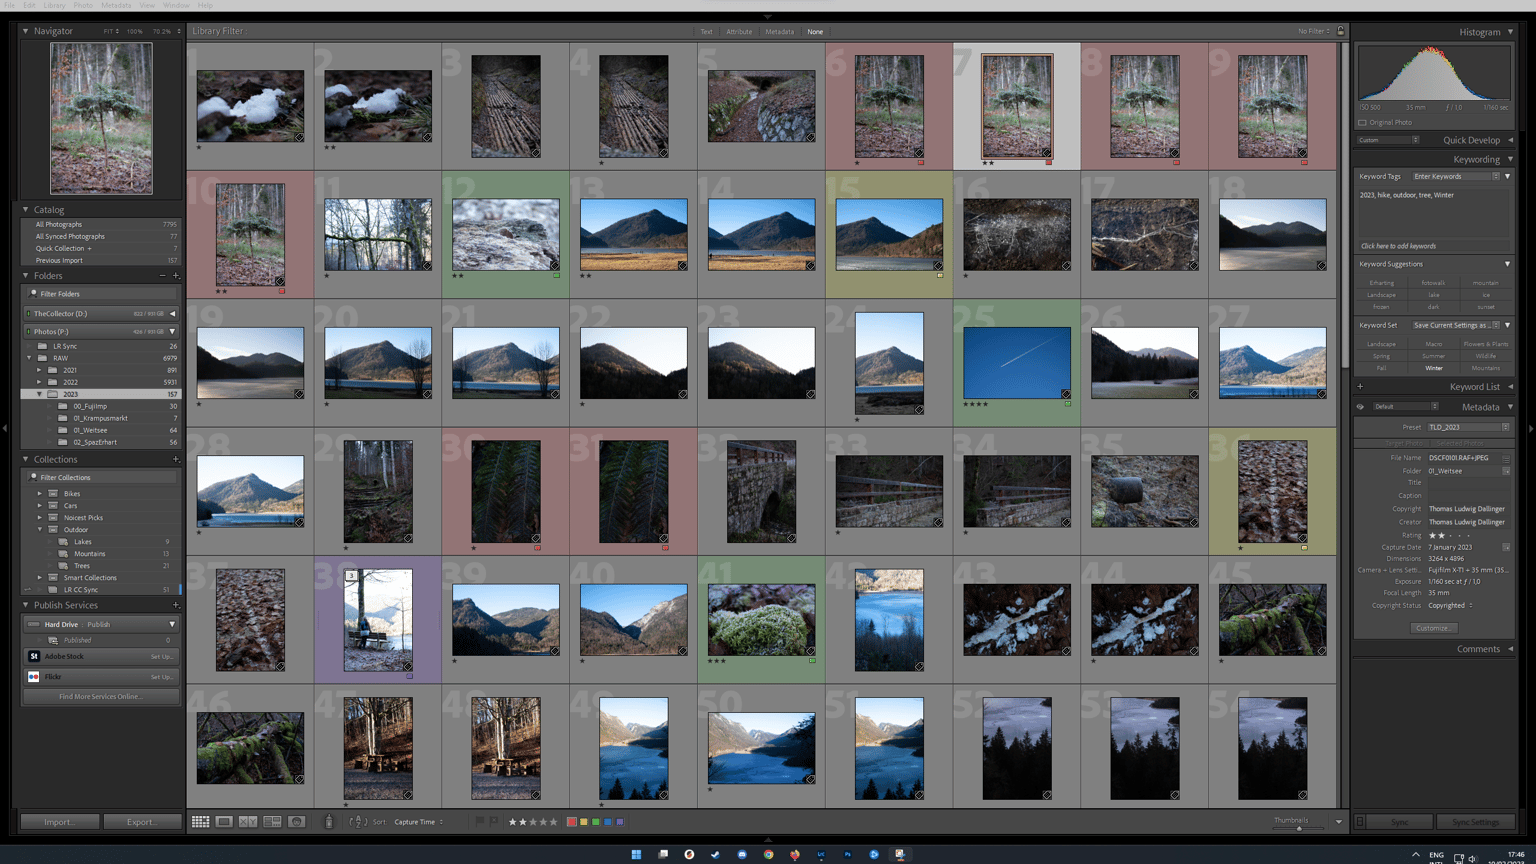This screenshot has width=1536, height=864.
Task: Adjust the Thumbnails size slider
Action: pos(1299,828)
